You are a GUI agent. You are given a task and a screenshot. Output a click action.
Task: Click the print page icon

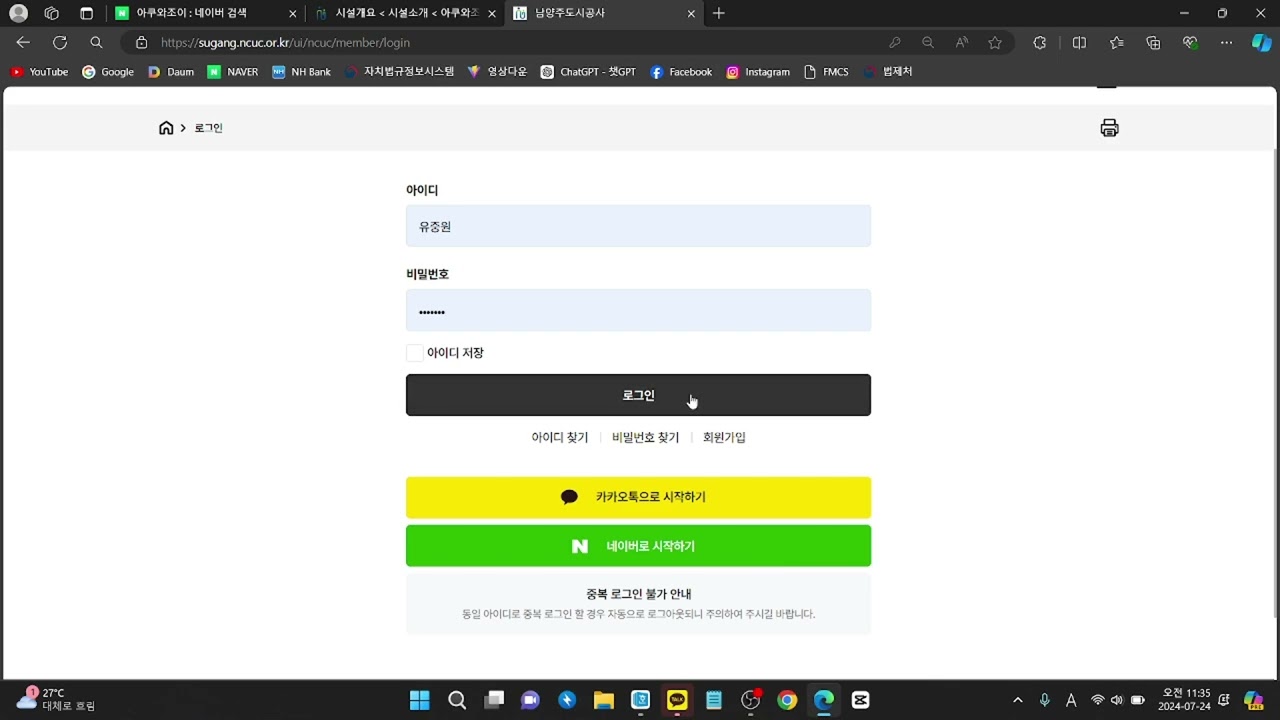(x=1109, y=128)
